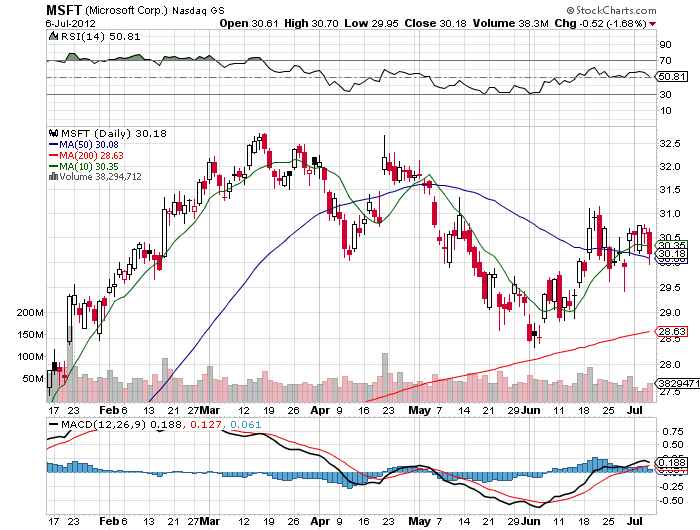Click the RSI(14) area-chart legend icon
Screen dimensions: 700x530
coord(54,36)
